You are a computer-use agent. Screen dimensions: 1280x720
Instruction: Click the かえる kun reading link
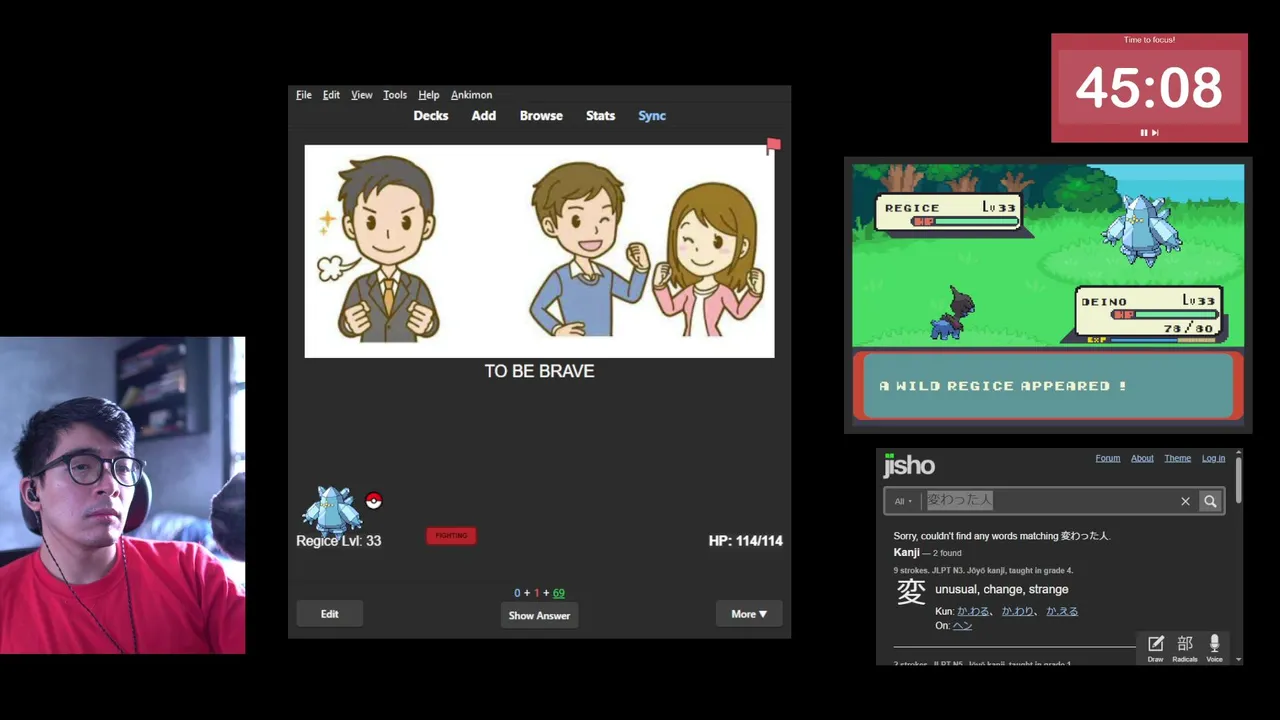(1062, 611)
